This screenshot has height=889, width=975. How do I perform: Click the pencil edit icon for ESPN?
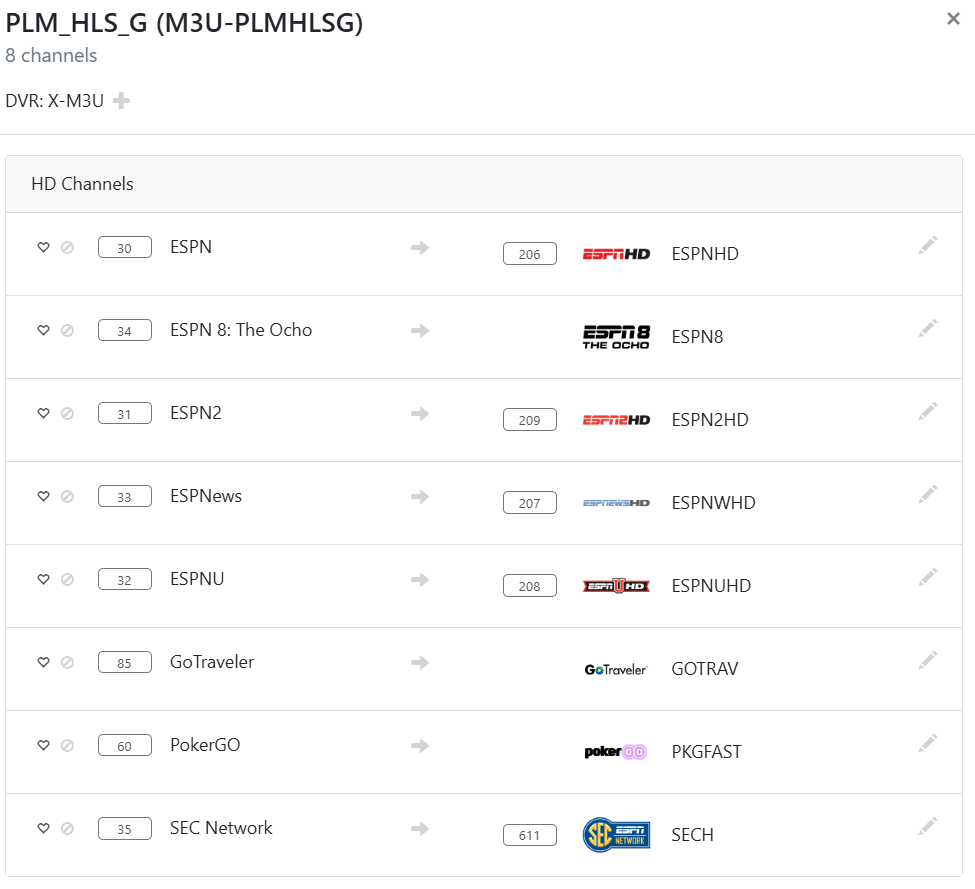[928, 245]
